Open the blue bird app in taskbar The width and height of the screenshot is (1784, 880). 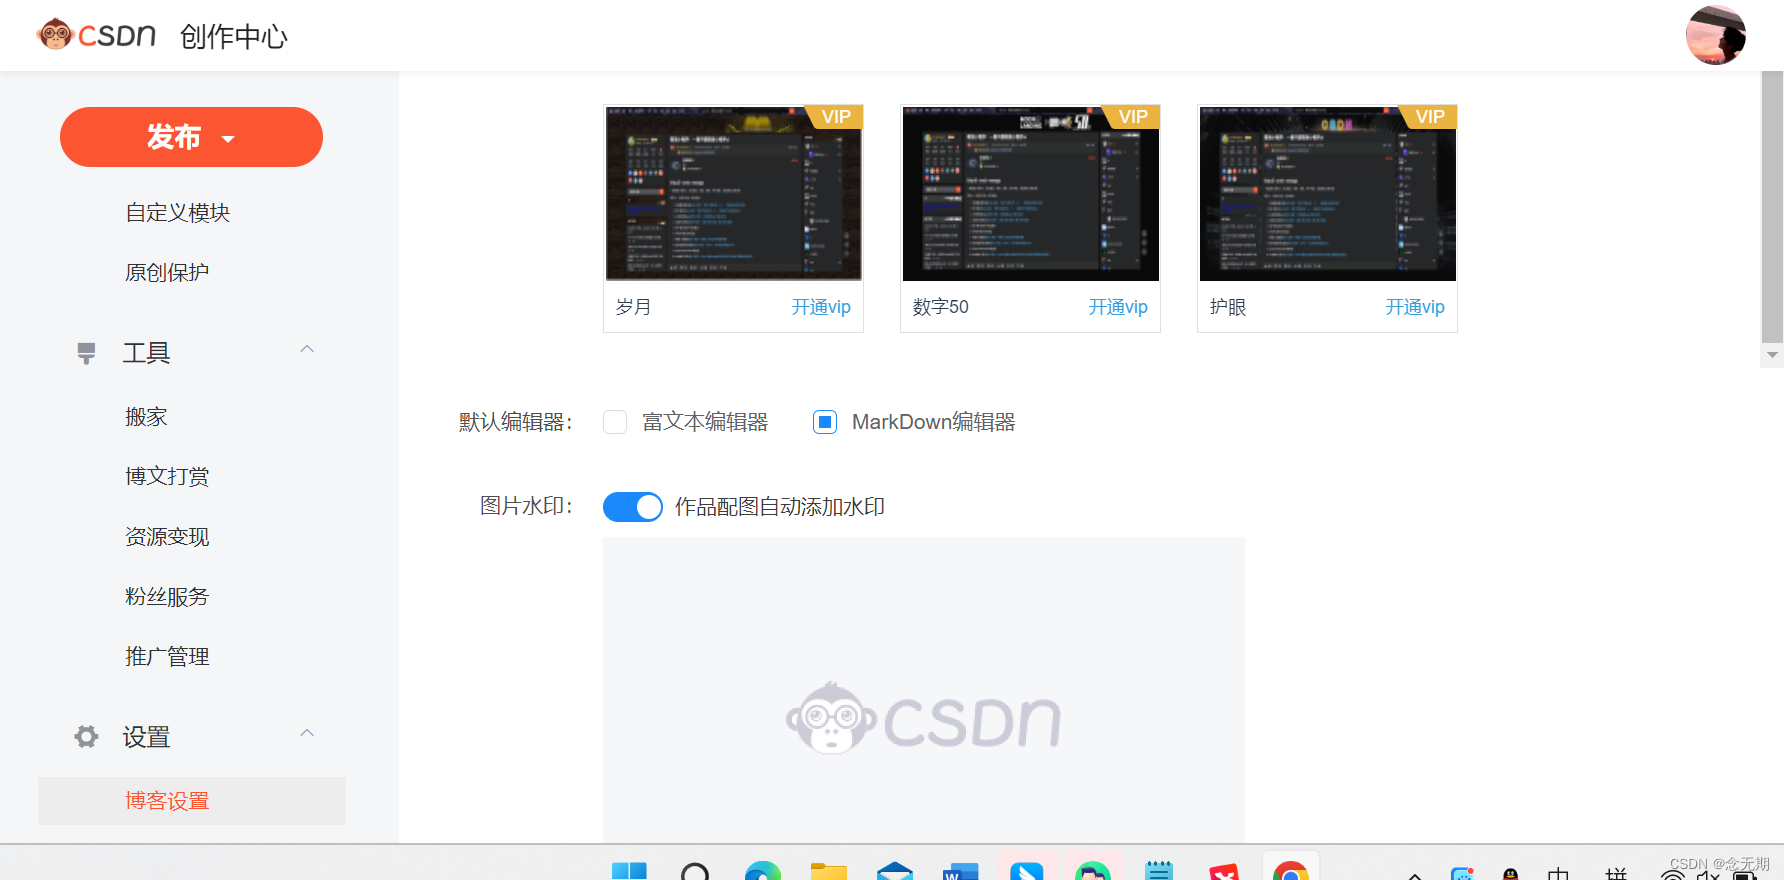click(x=1026, y=870)
